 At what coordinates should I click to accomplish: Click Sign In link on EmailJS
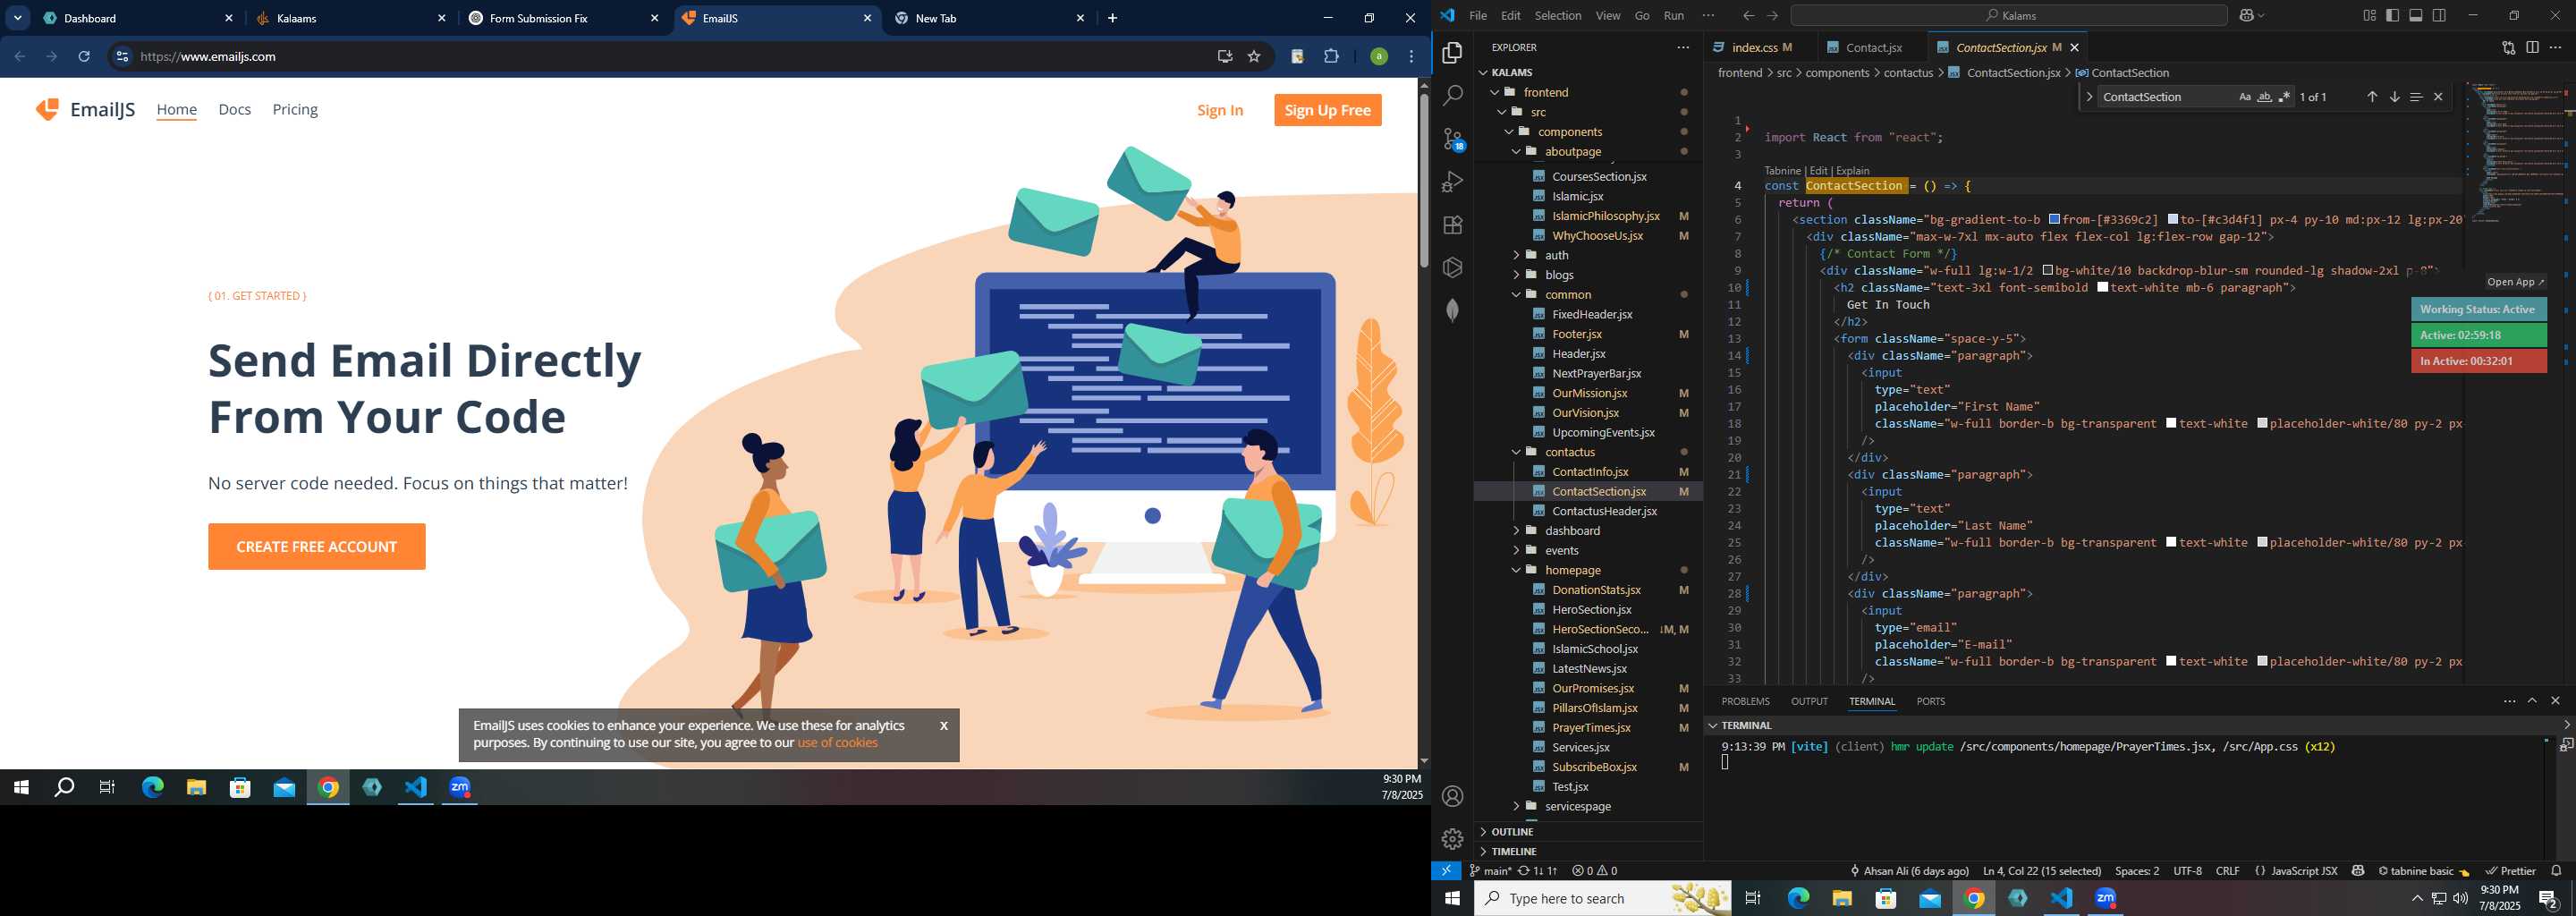point(1220,110)
